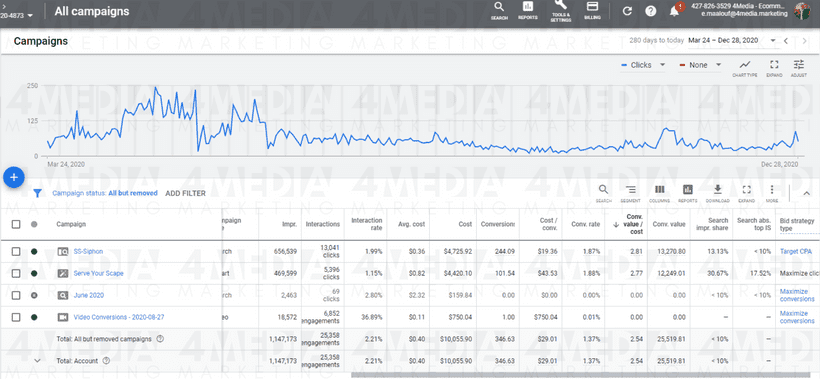Check the Video Conversions row checkbox
The height and width of the screenshot is (379, 820).
tap(16, 317)
